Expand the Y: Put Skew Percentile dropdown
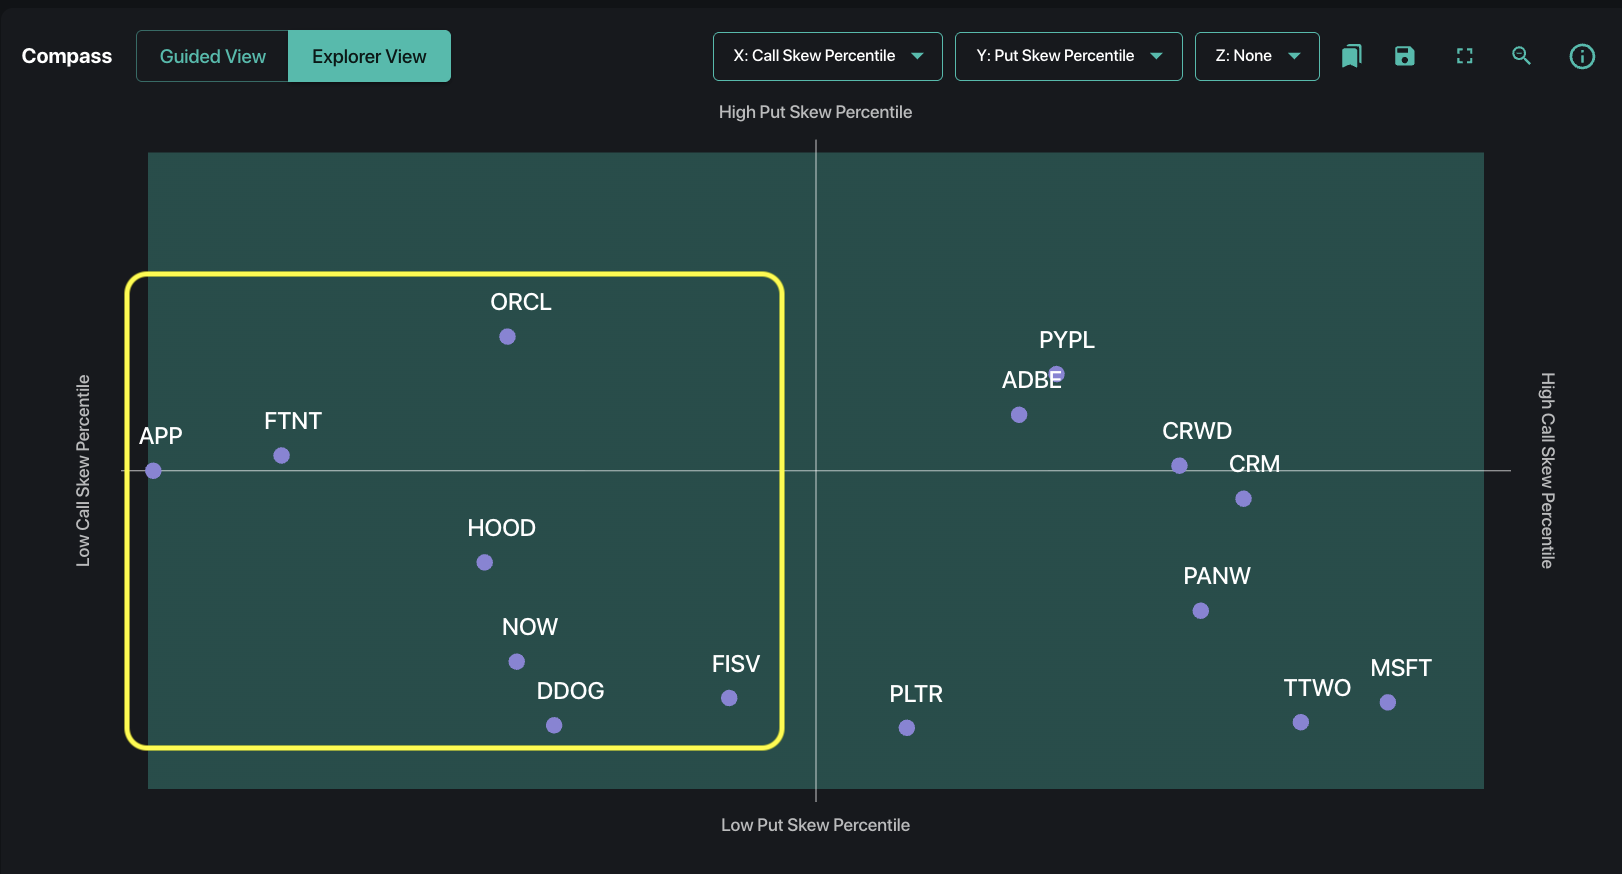1622x874 pixels. click(x=1068, y=56)
